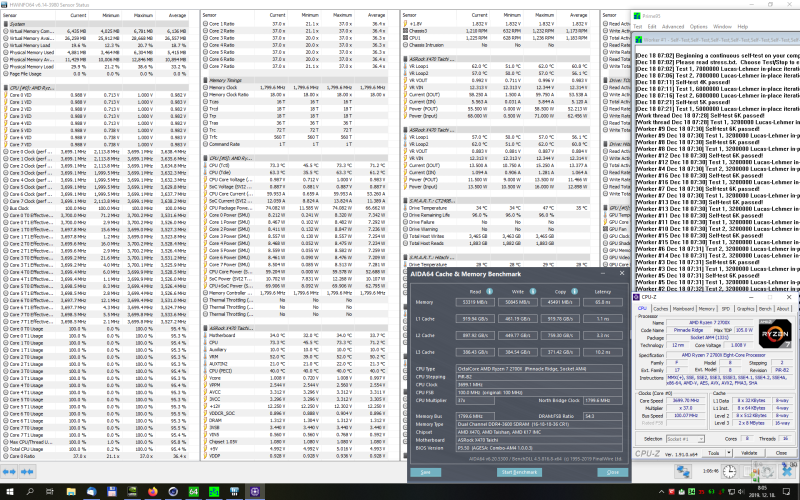Viewport: 800px width, 500px height.
Task: Open Task View from taskbar
Action: [49, 492]
